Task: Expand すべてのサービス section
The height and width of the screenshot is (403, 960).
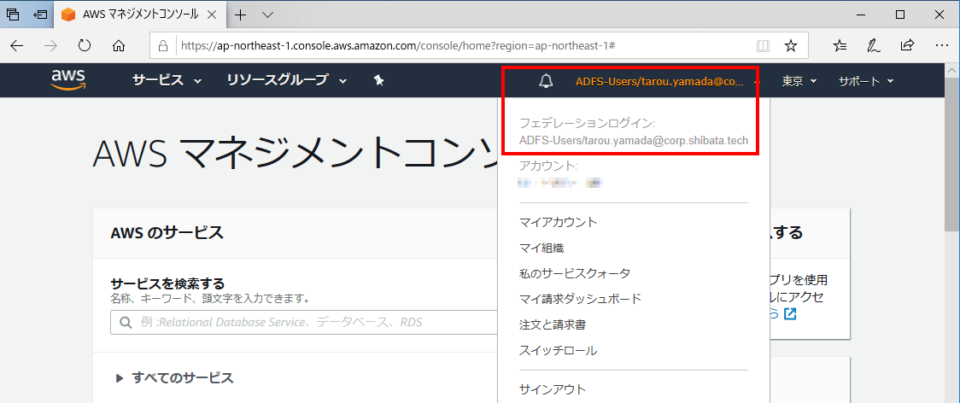Action: pos(174,378)
